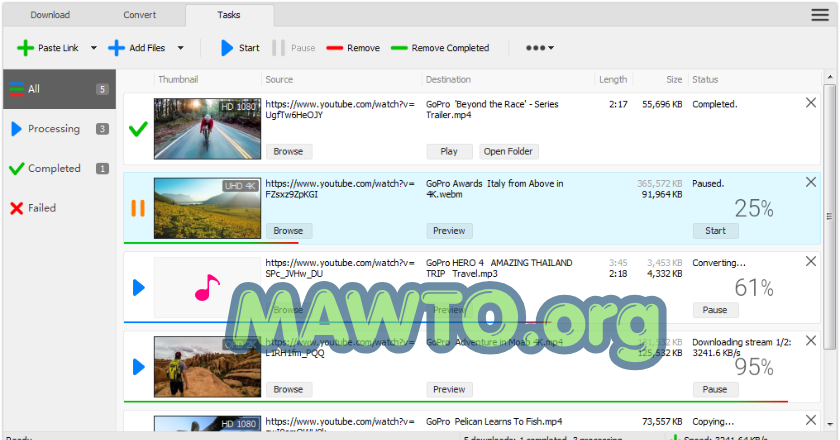The image size is (840, 440).
Task: Click the 'Completed.' status text
Action: 715,104
